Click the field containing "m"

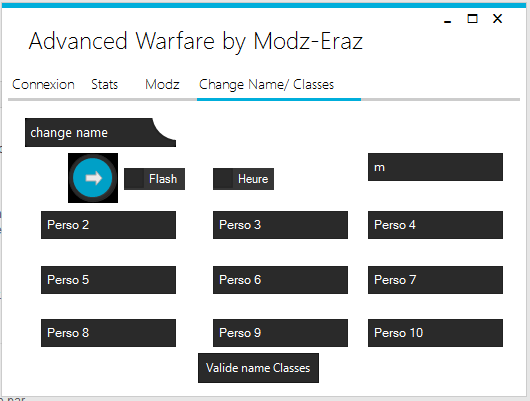pyautogui.click(x=435, y=167)
